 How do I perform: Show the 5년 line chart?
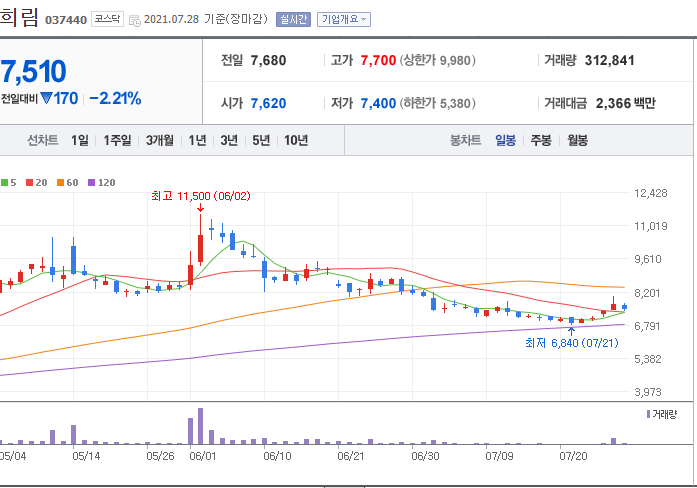tap(261, 140)
